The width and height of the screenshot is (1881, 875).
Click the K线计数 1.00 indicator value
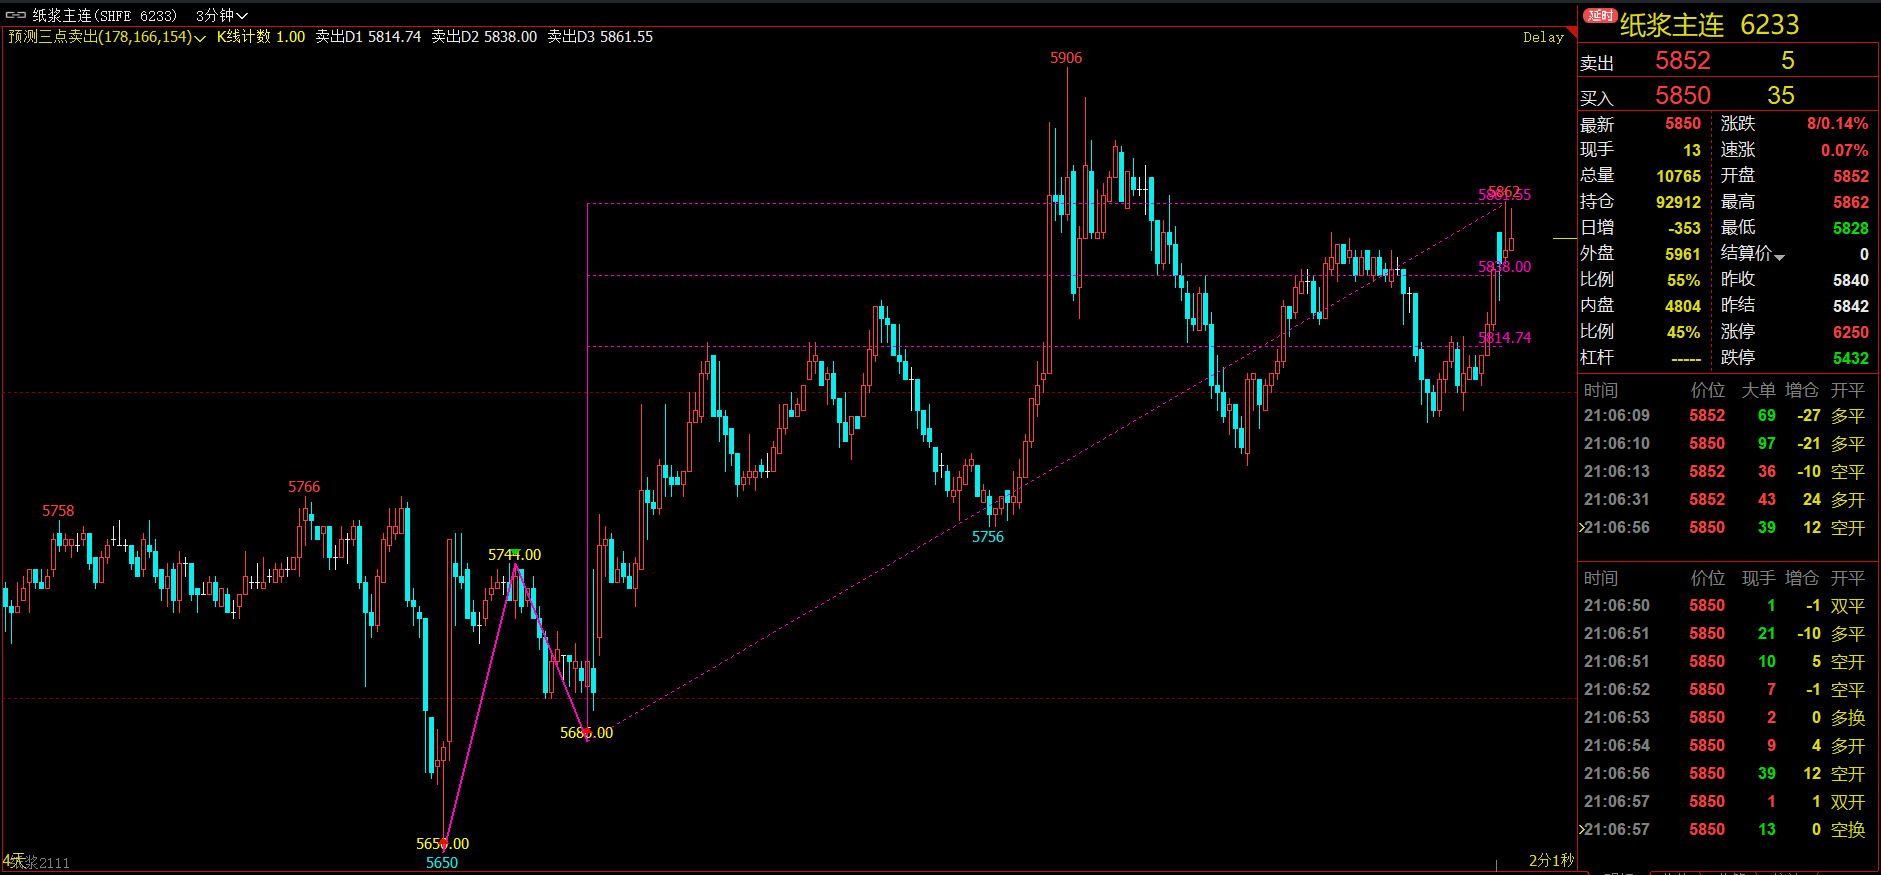click(x=261, y=37)
